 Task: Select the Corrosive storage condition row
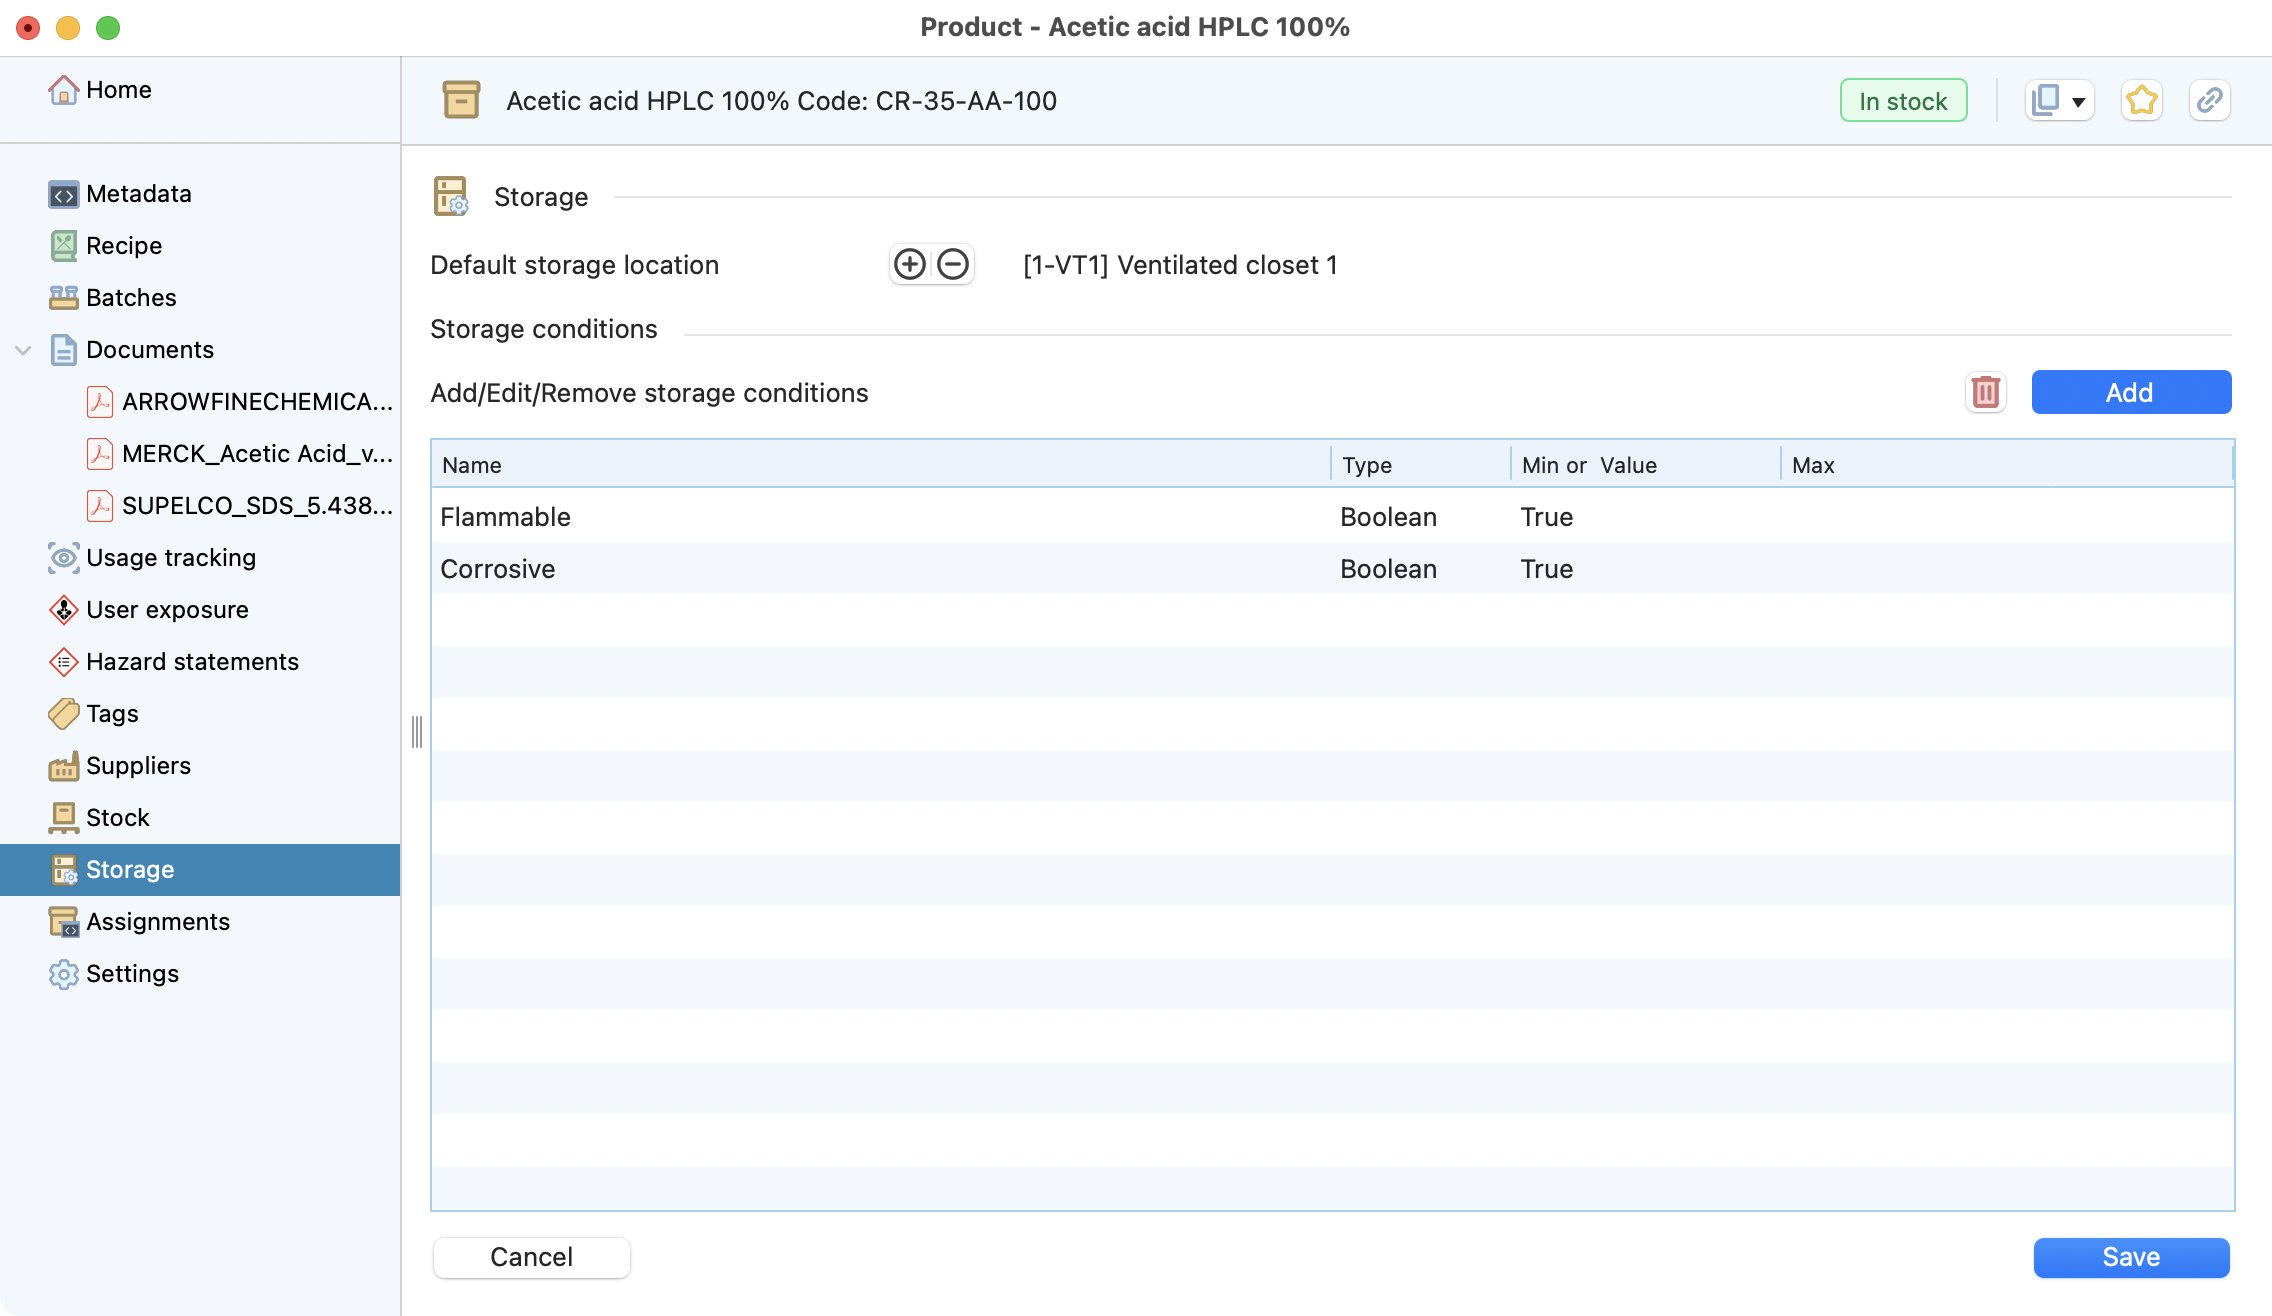[880, 569]
